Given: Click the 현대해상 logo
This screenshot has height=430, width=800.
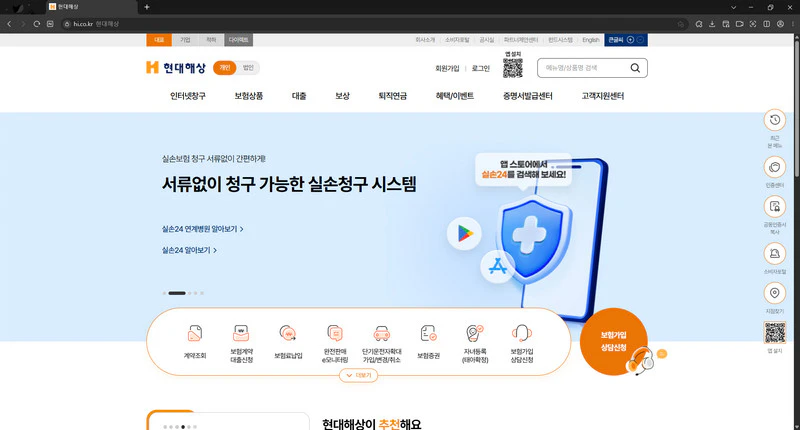Looking at the screenshot, I should 176,67.
